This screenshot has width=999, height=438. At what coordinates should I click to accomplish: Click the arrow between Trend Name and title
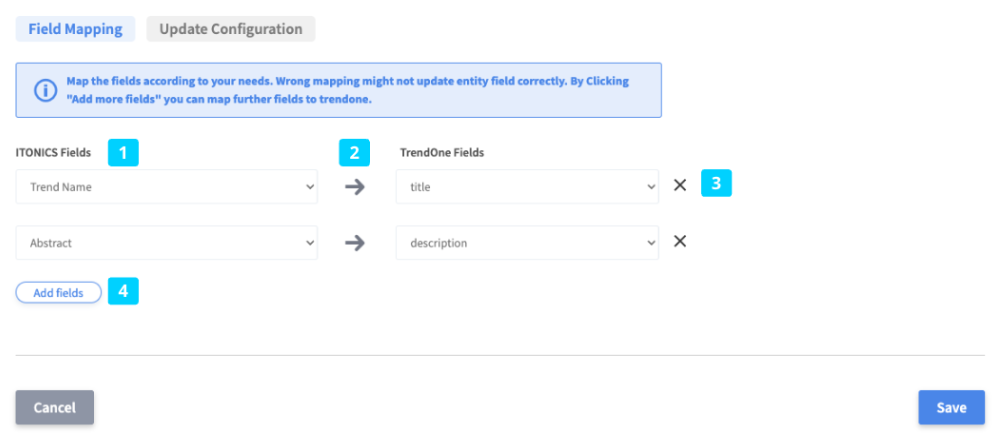tap(355, 186)
